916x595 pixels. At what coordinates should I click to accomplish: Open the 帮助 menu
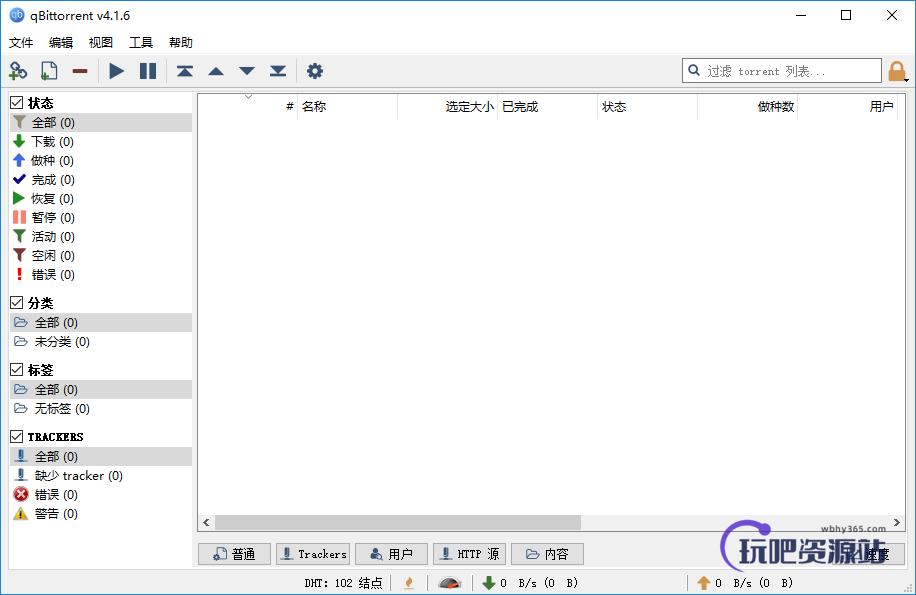[181, 43]
